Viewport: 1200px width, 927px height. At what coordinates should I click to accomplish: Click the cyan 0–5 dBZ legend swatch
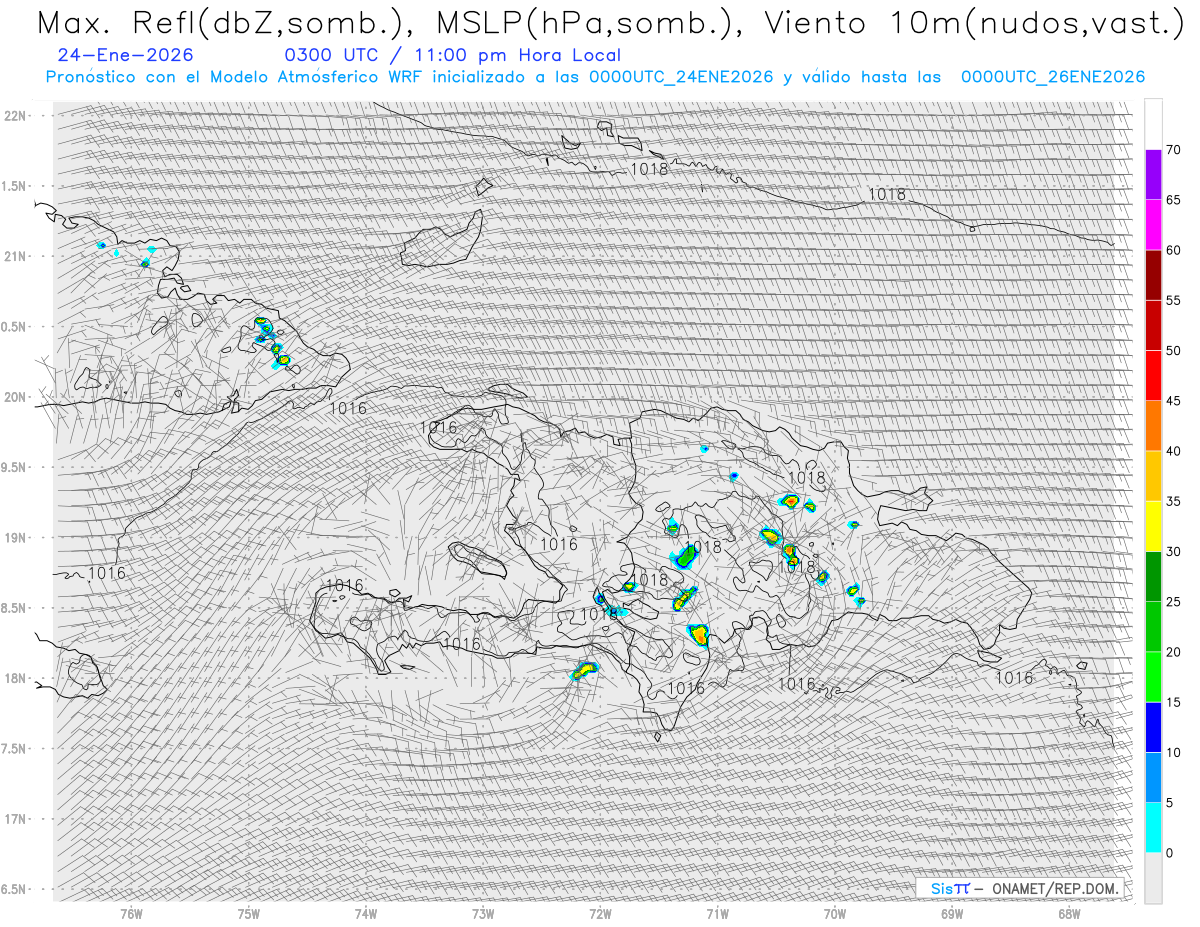1153,828
